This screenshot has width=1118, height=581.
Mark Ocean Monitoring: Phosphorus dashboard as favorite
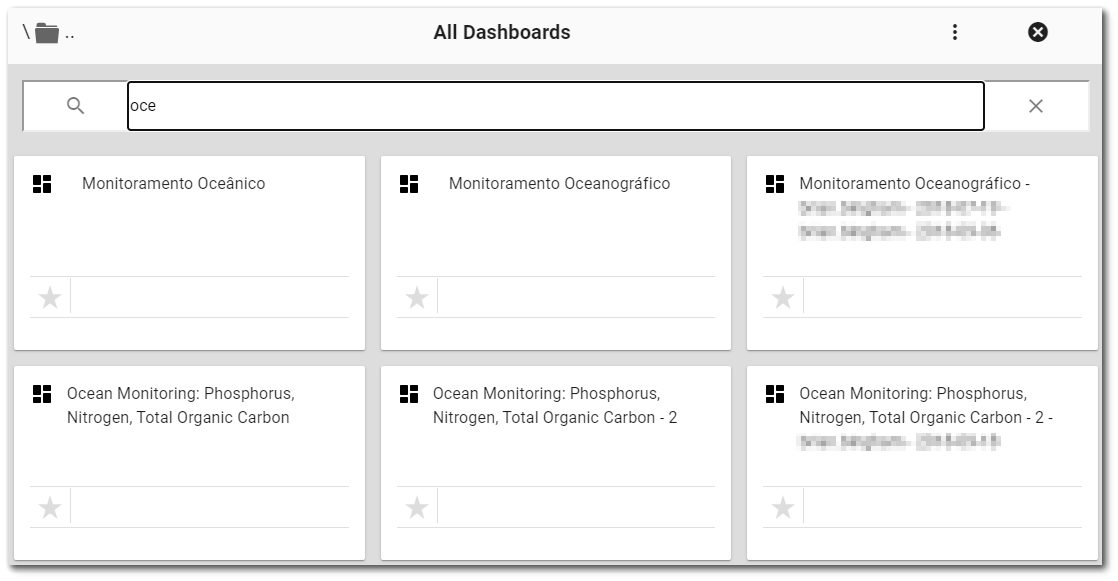coord(49,506)
